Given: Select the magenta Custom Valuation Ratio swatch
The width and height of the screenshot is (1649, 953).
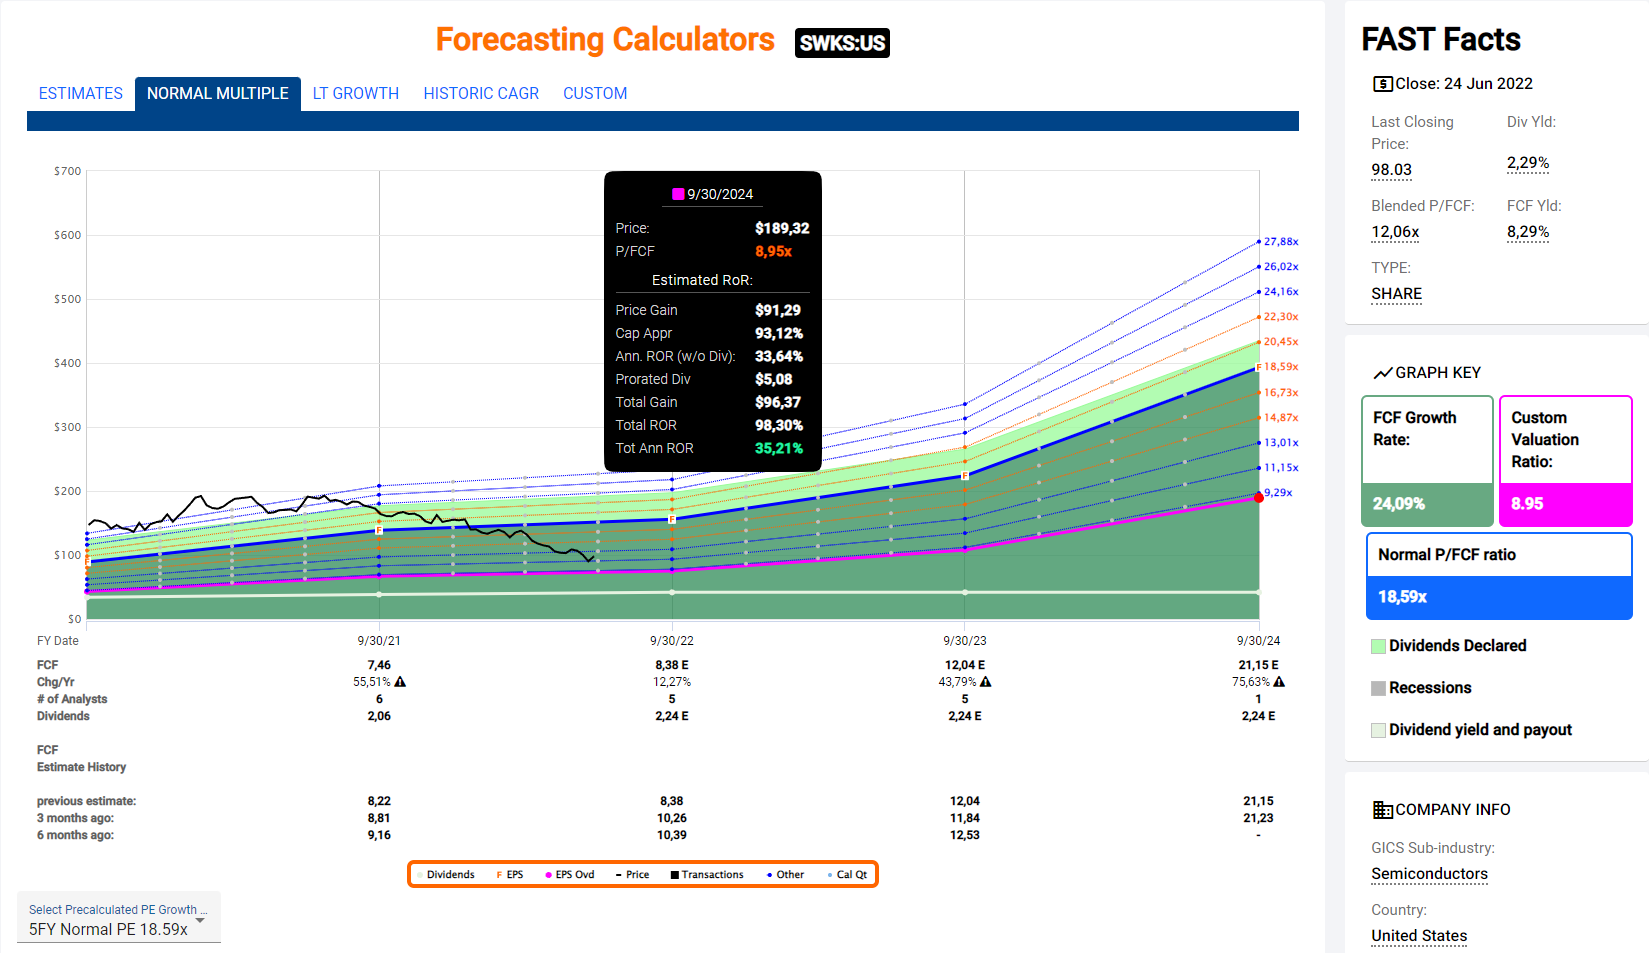Looking at the screenshot, I should coord(1565,504).
